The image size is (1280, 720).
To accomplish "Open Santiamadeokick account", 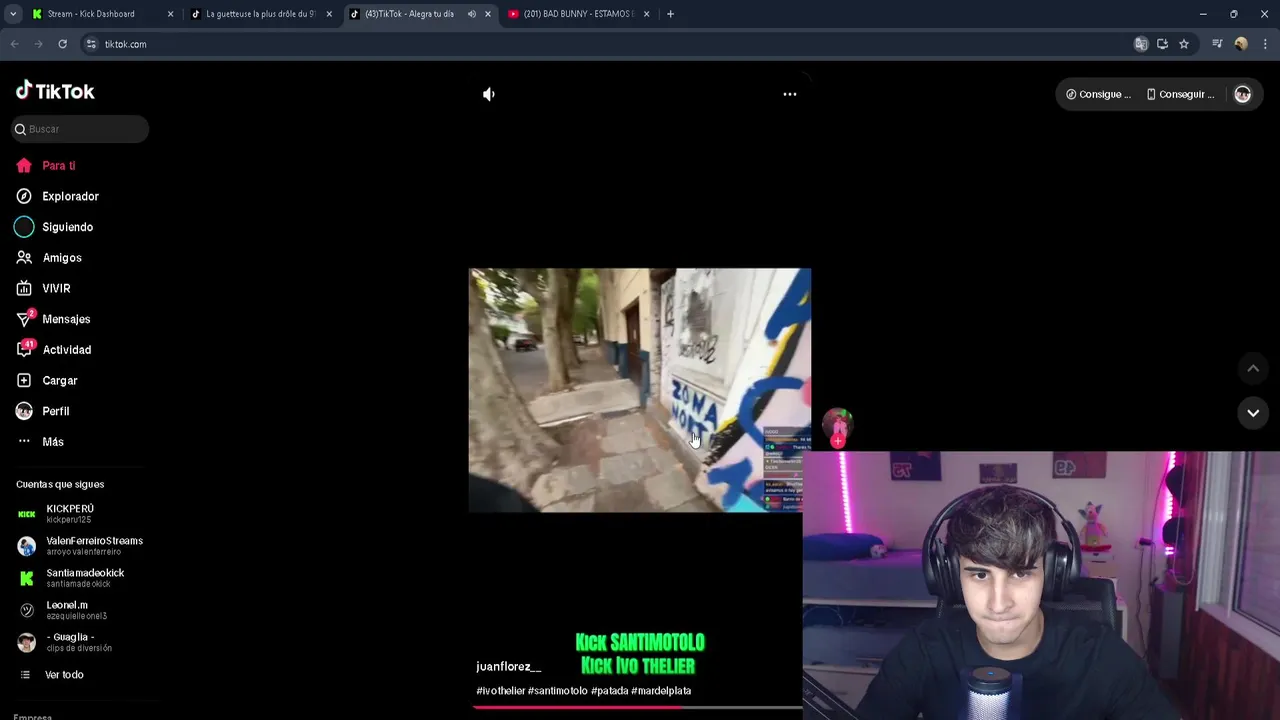I will [71, 578].
